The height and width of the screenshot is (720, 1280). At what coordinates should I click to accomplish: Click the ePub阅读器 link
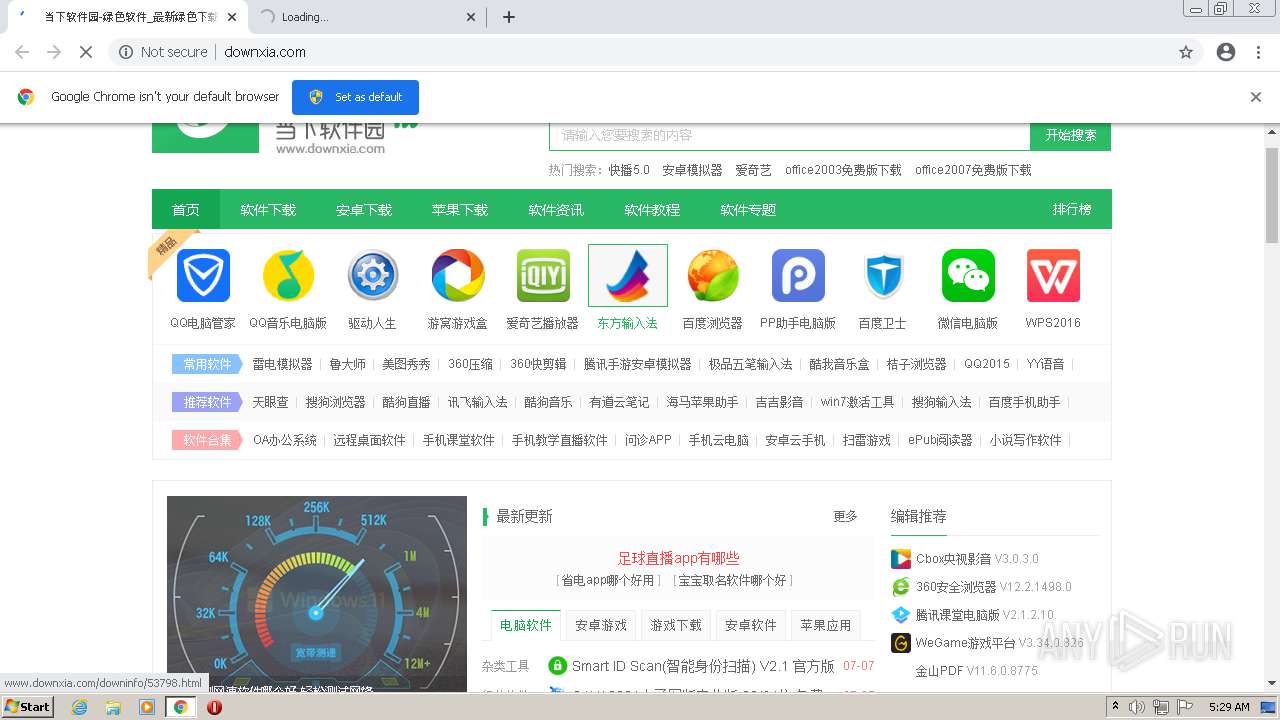tap(940, 440)
